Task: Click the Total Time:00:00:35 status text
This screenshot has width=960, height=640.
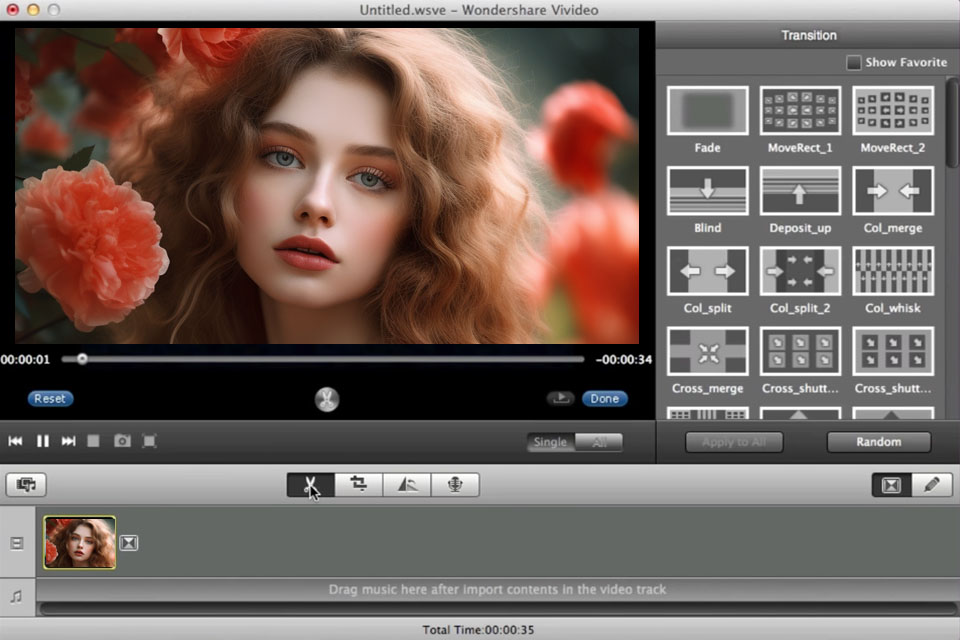Action: [x=478, y=630]
